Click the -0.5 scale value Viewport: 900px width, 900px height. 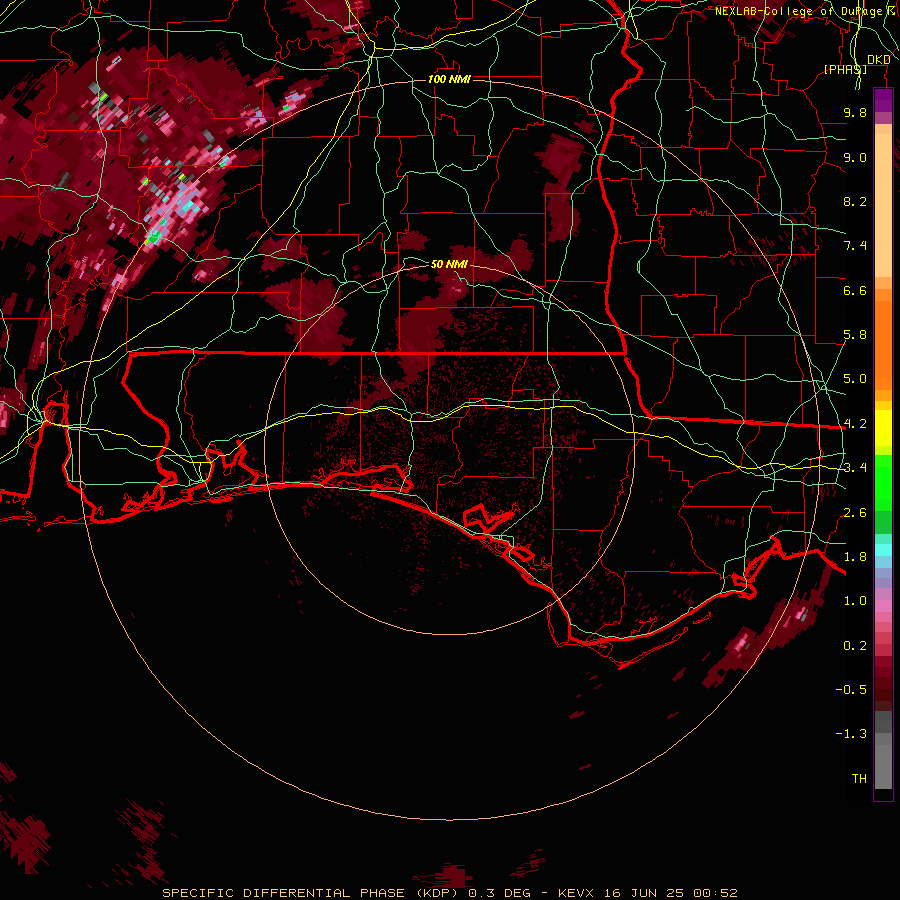851,690
